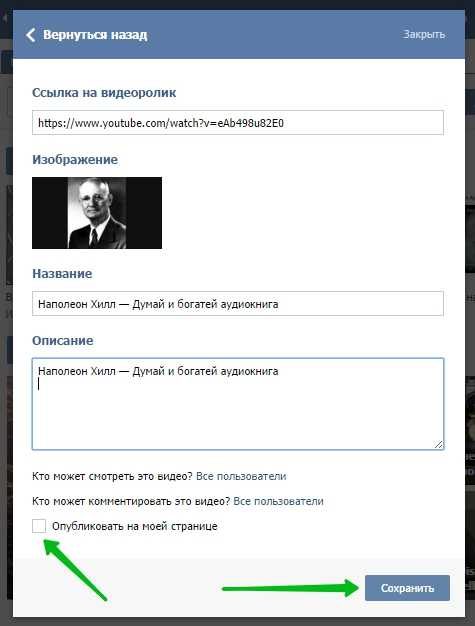Open who can comment video dropdown

click(278, 501)
